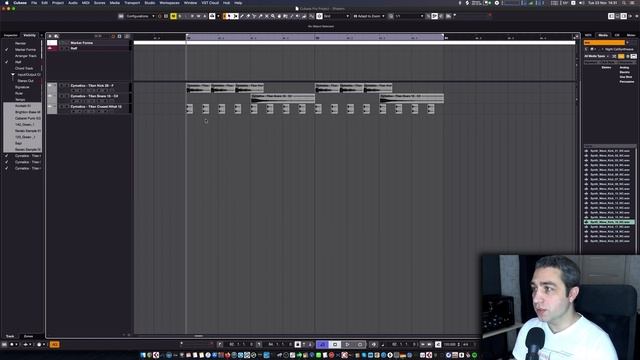This screenshot has height=360, width=640.
Task: Click the Electric style filter
Action: coord(624,72)
